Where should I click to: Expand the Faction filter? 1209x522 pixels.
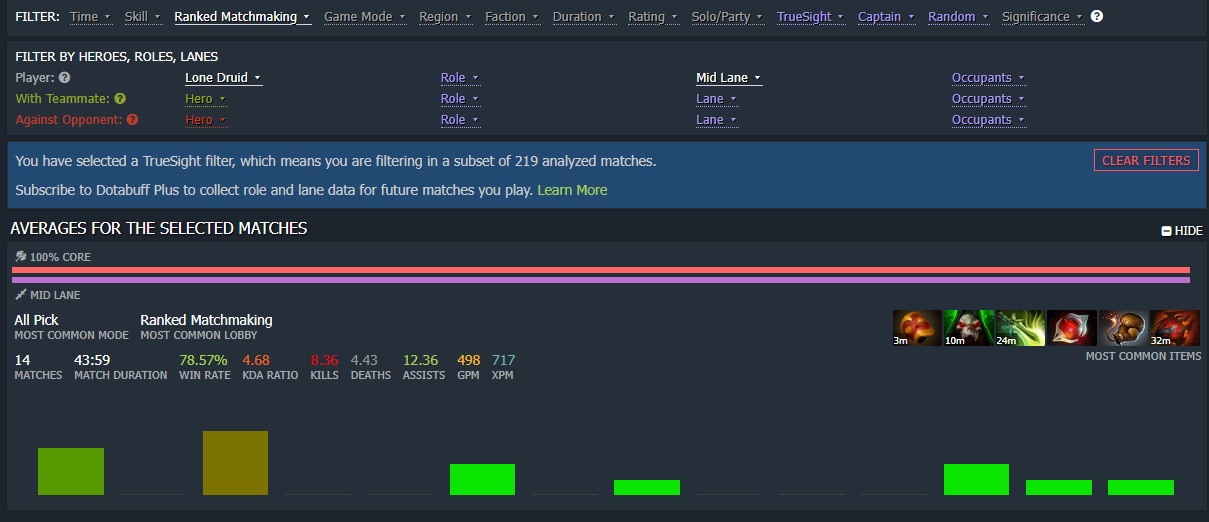click(x=512, y=17)
